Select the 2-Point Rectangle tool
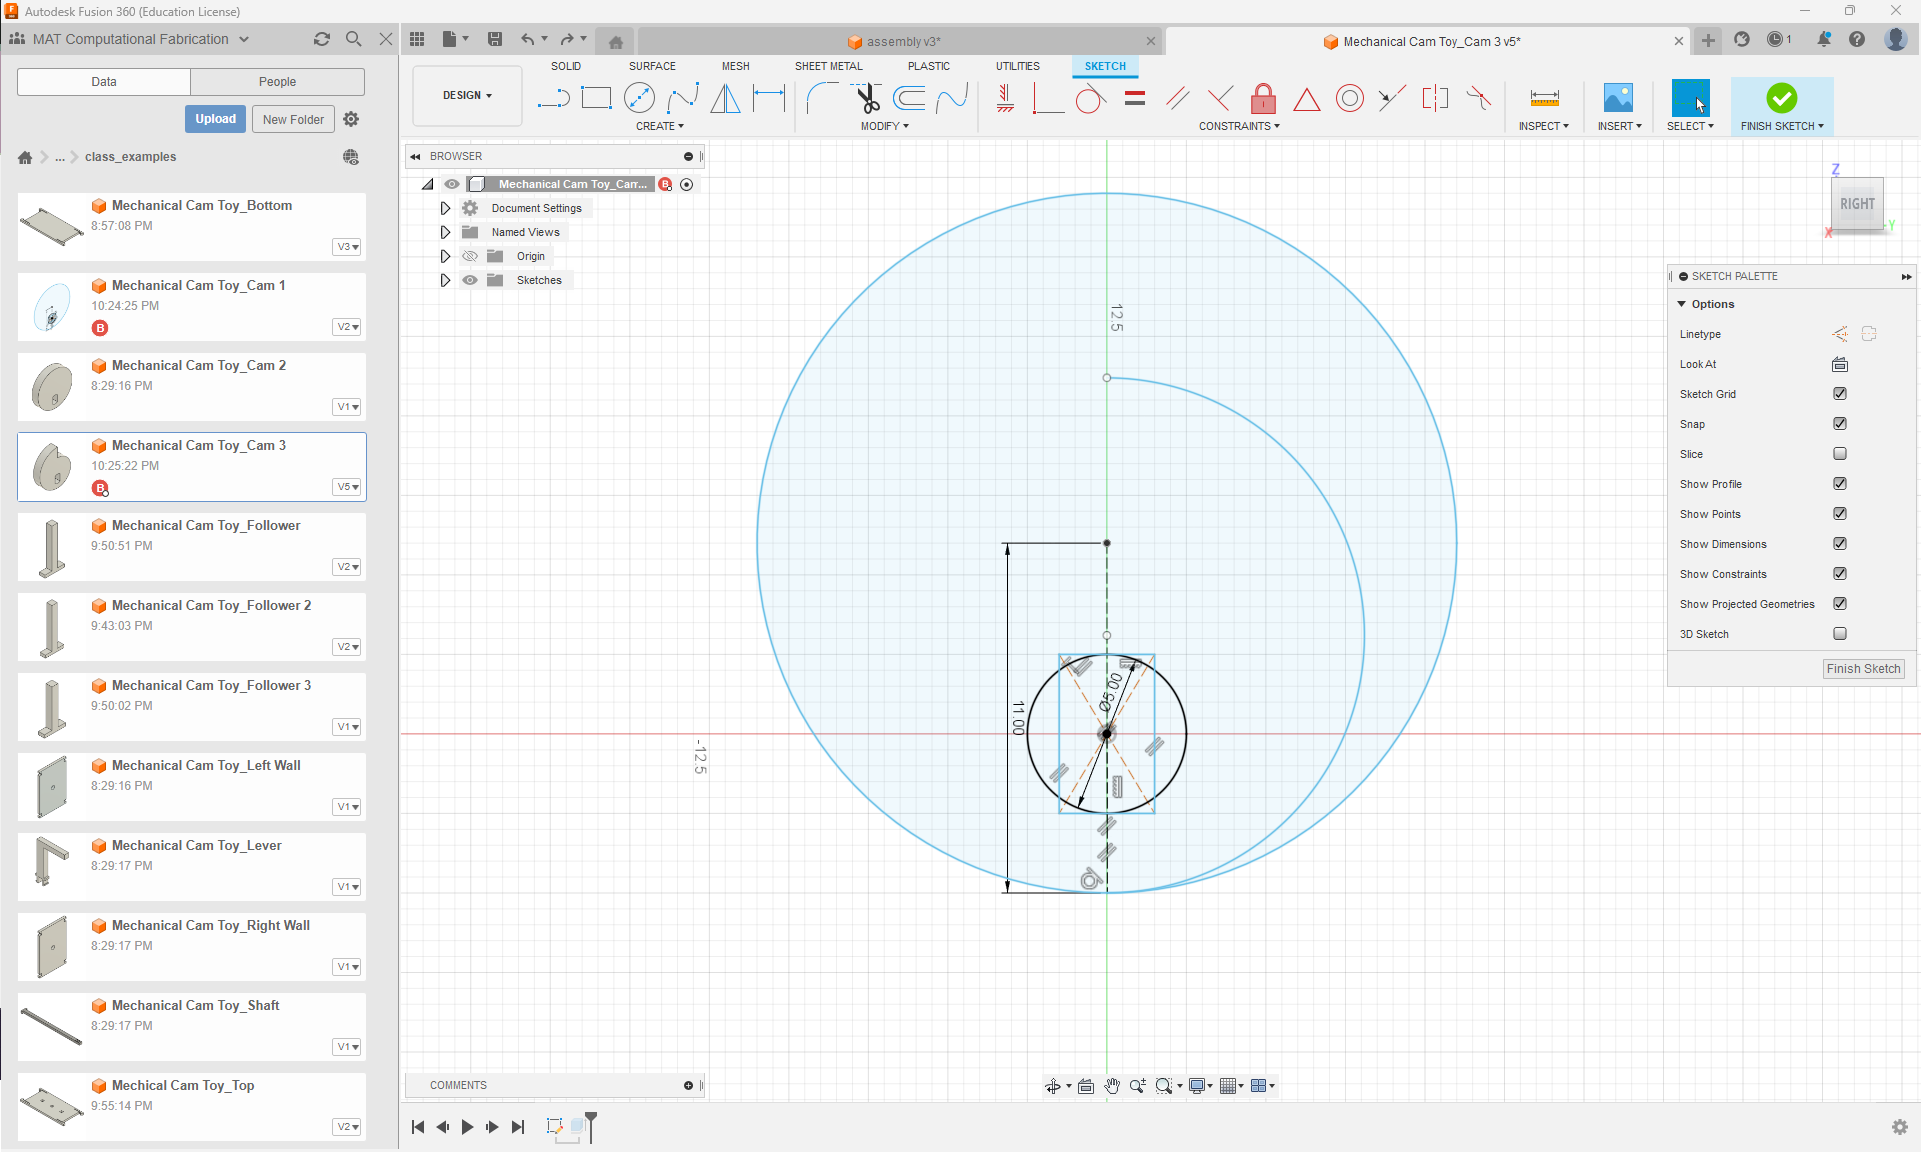Image resolution: width=1921 pixels, height=1152 pixels. (x=597, y=99)
